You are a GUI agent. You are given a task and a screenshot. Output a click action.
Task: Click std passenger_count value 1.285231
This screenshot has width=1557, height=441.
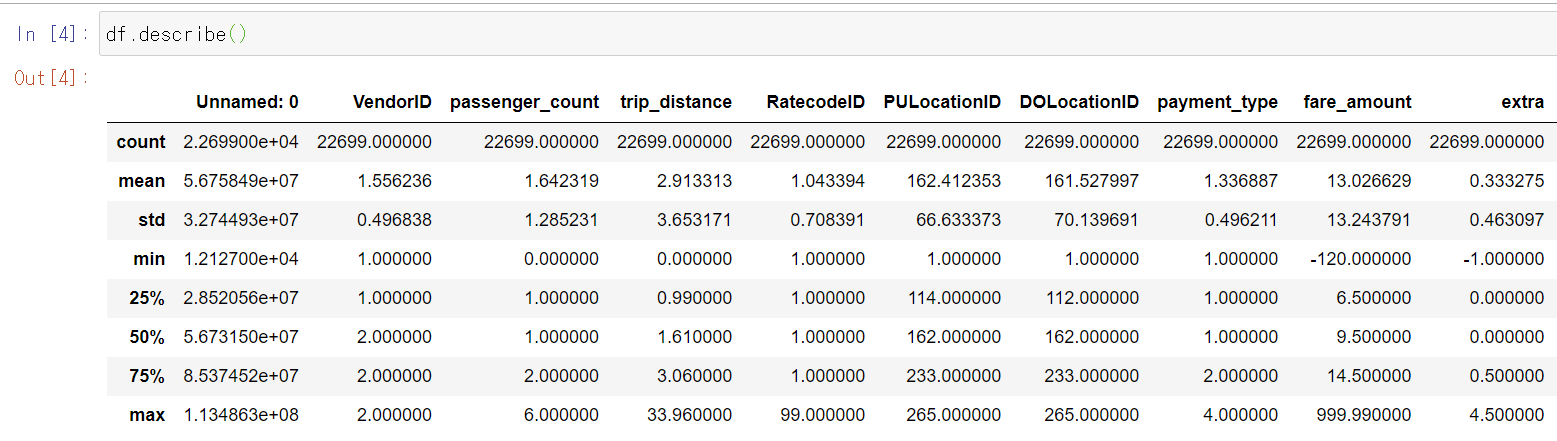(x=564, y=220)
